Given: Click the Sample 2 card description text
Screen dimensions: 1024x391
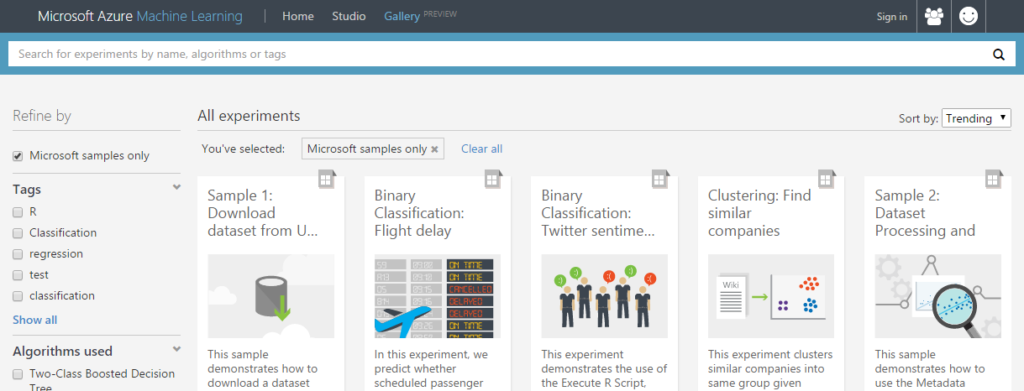Looking at the screenshot, I should (930, 369).
